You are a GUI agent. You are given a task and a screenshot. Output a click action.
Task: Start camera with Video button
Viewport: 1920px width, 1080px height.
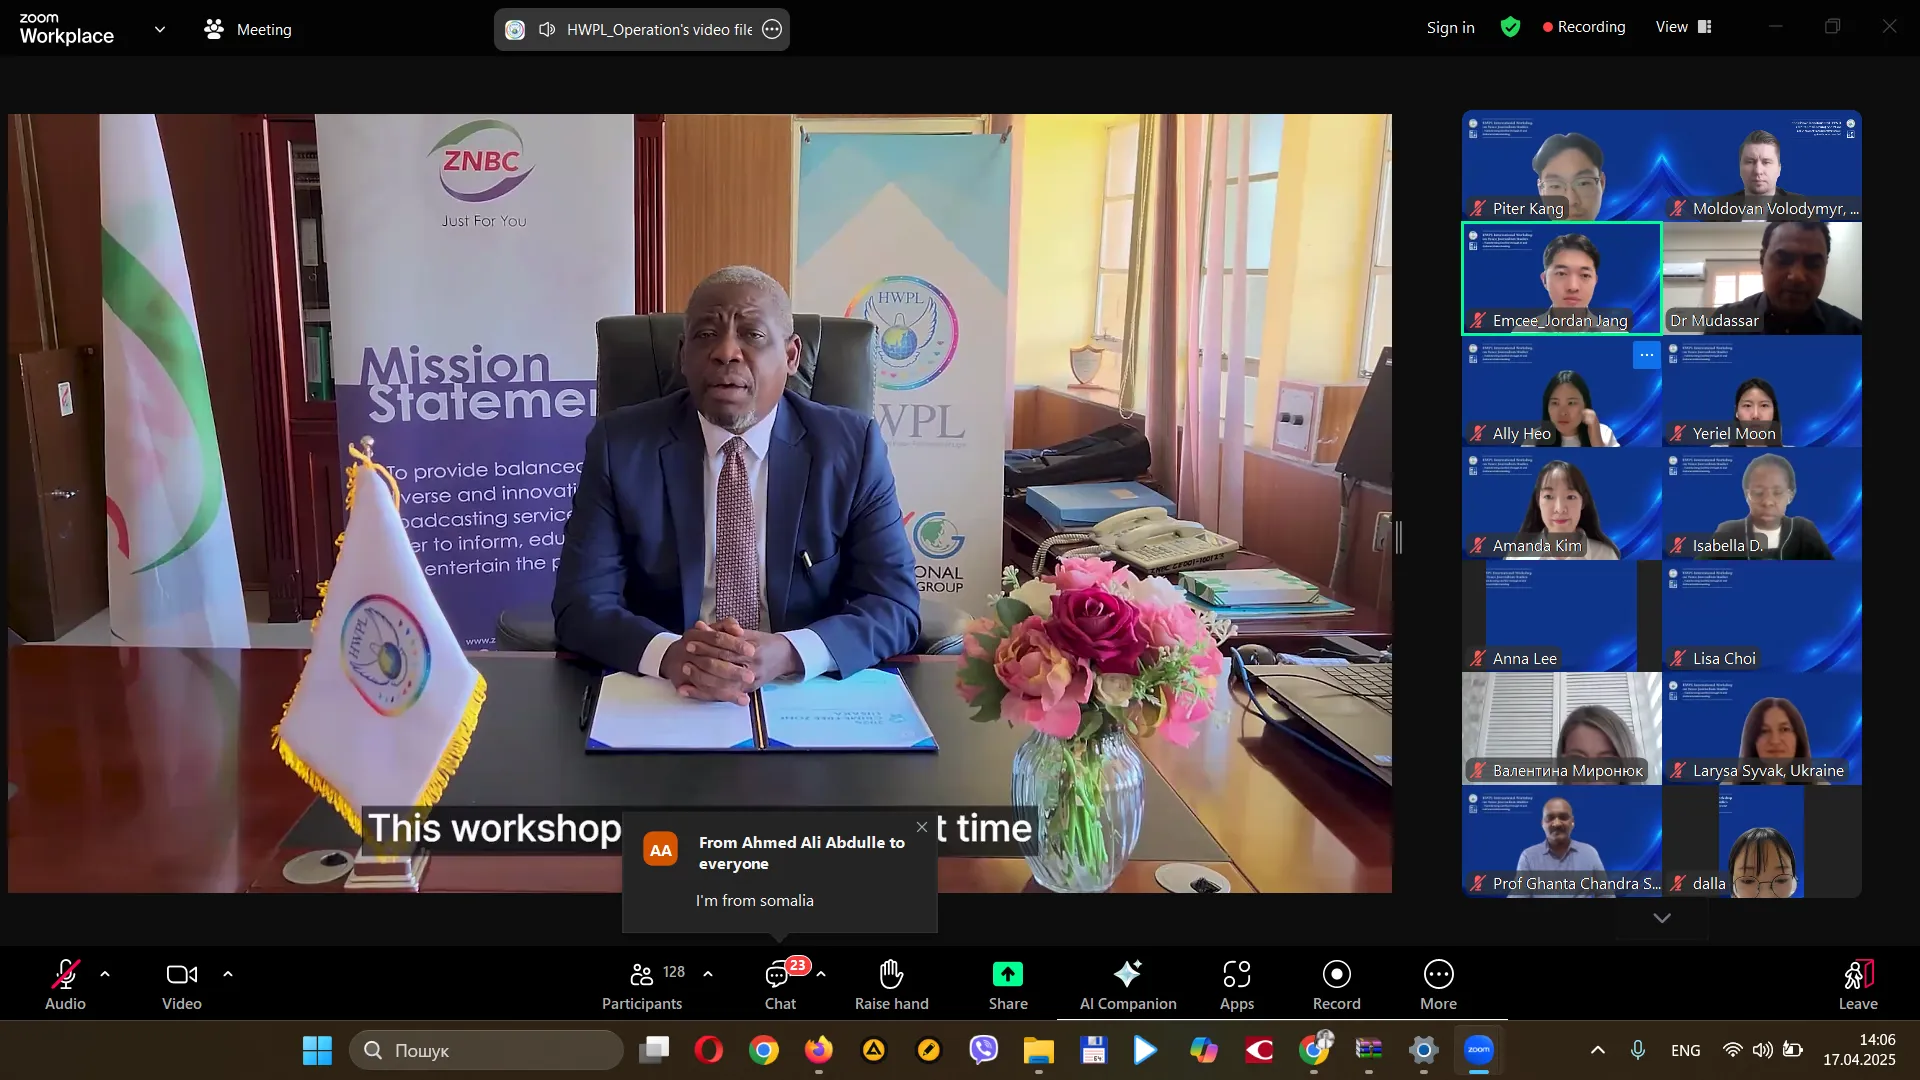tap(182, 985)
